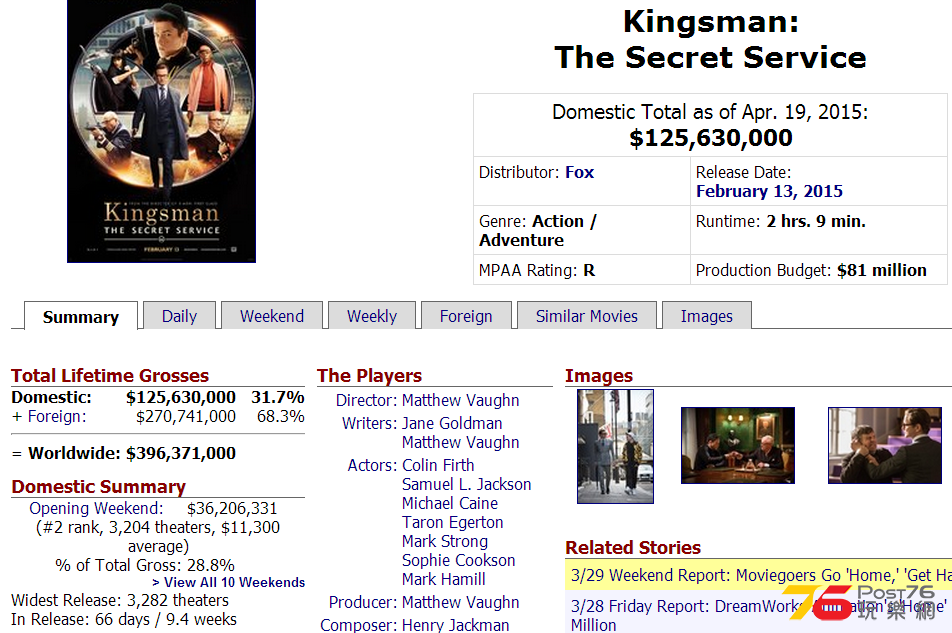Open the green room table scene thumbnail

[738, 445]
